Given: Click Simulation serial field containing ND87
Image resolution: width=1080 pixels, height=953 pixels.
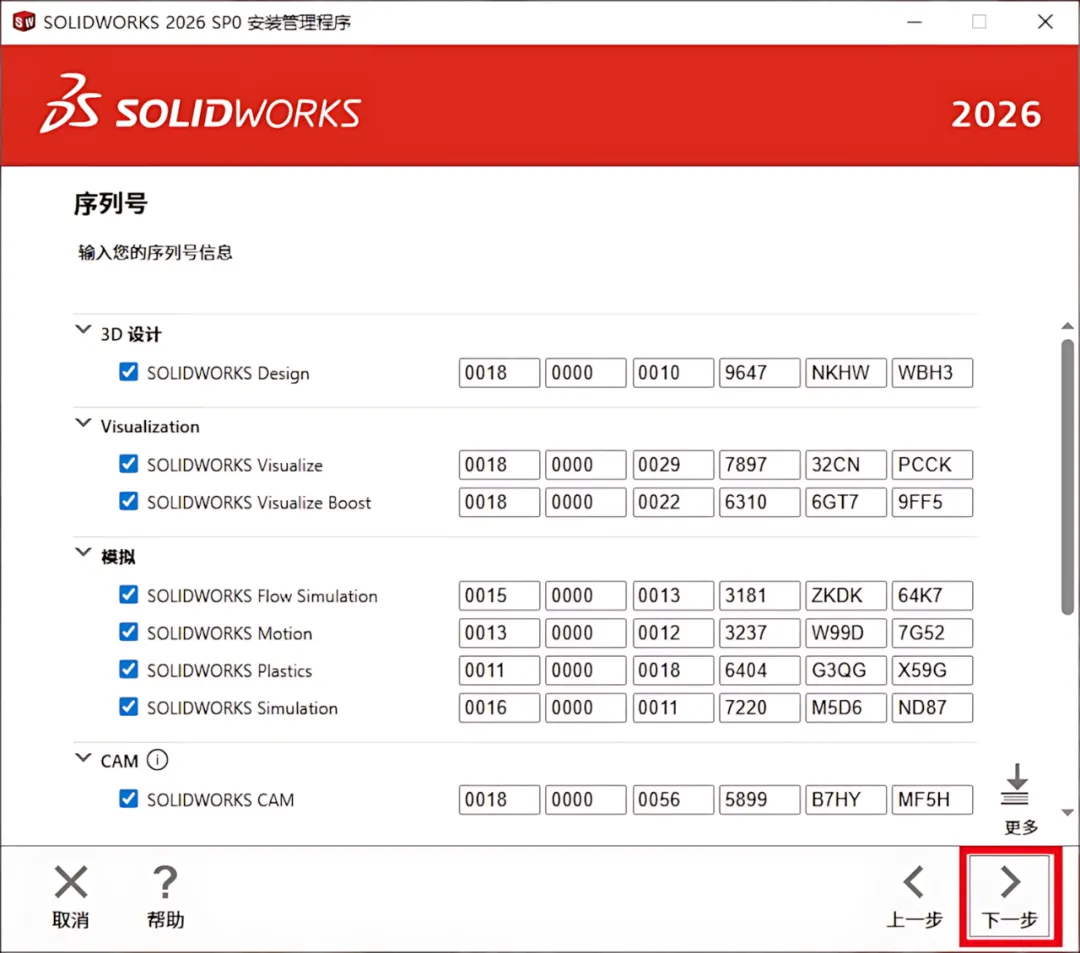Looking at the screenshot, I should click(x=932, y=708).
